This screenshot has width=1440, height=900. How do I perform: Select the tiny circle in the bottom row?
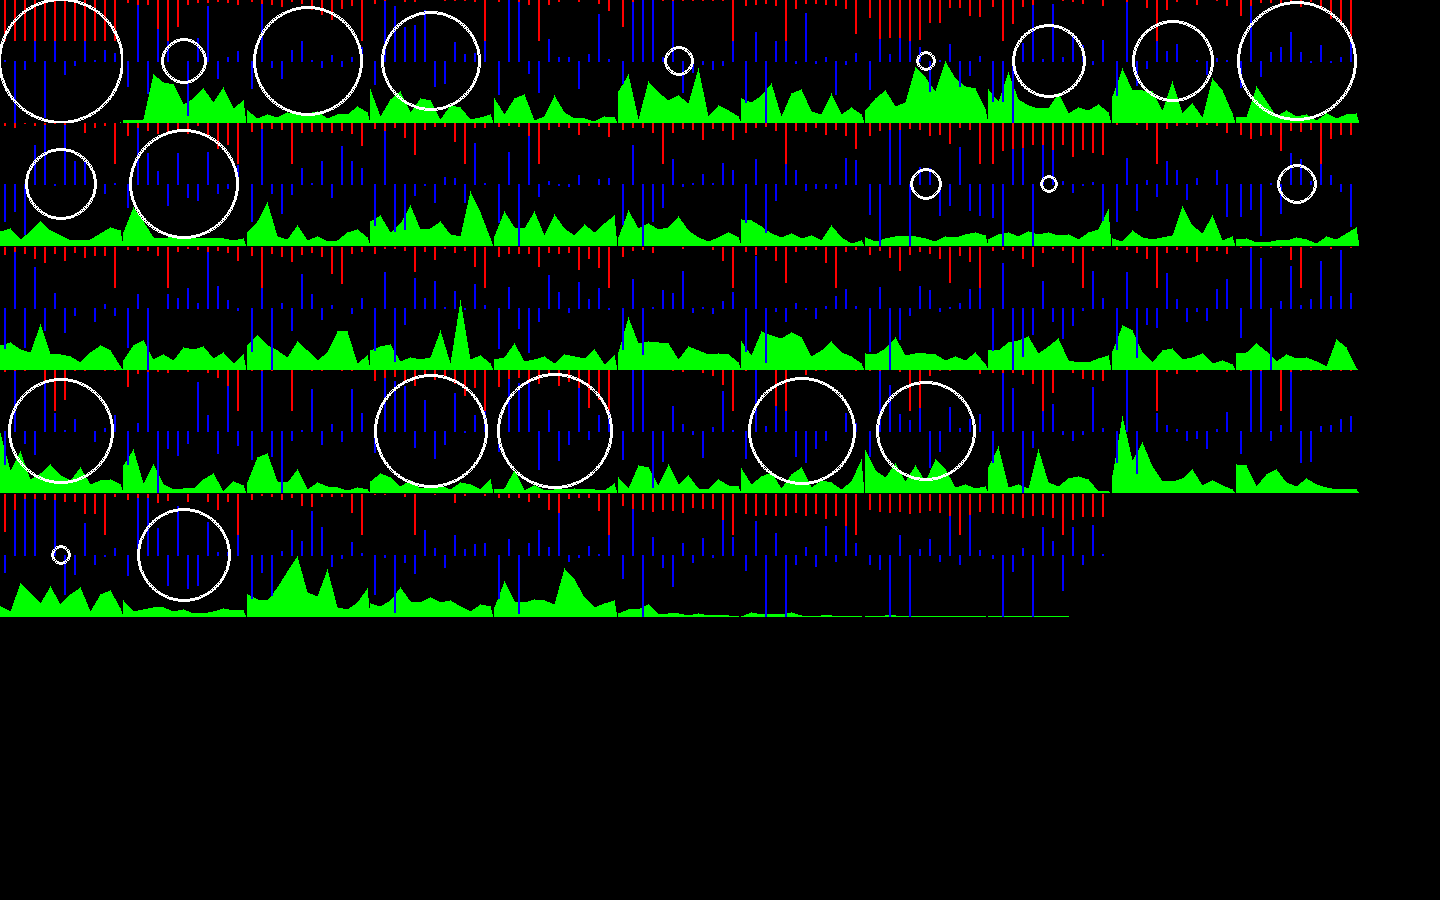pos(61,555)
